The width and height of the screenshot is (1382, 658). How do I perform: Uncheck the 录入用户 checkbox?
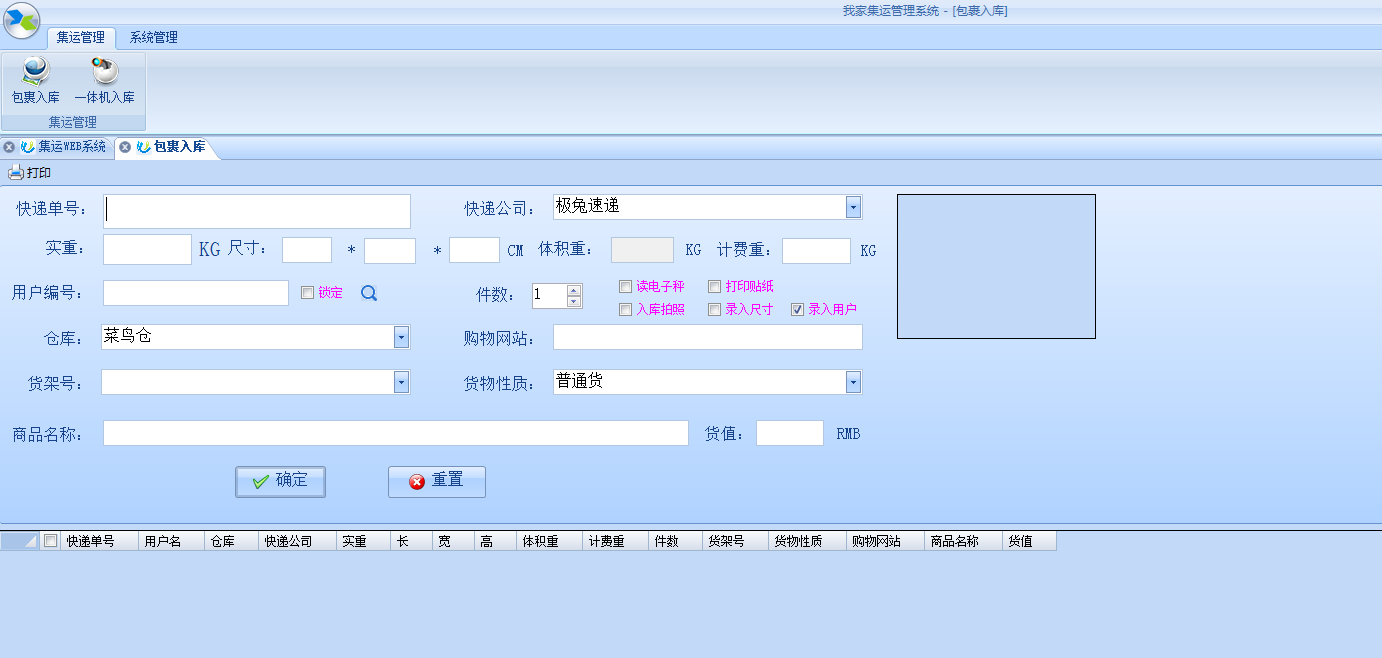click(797, 310)
